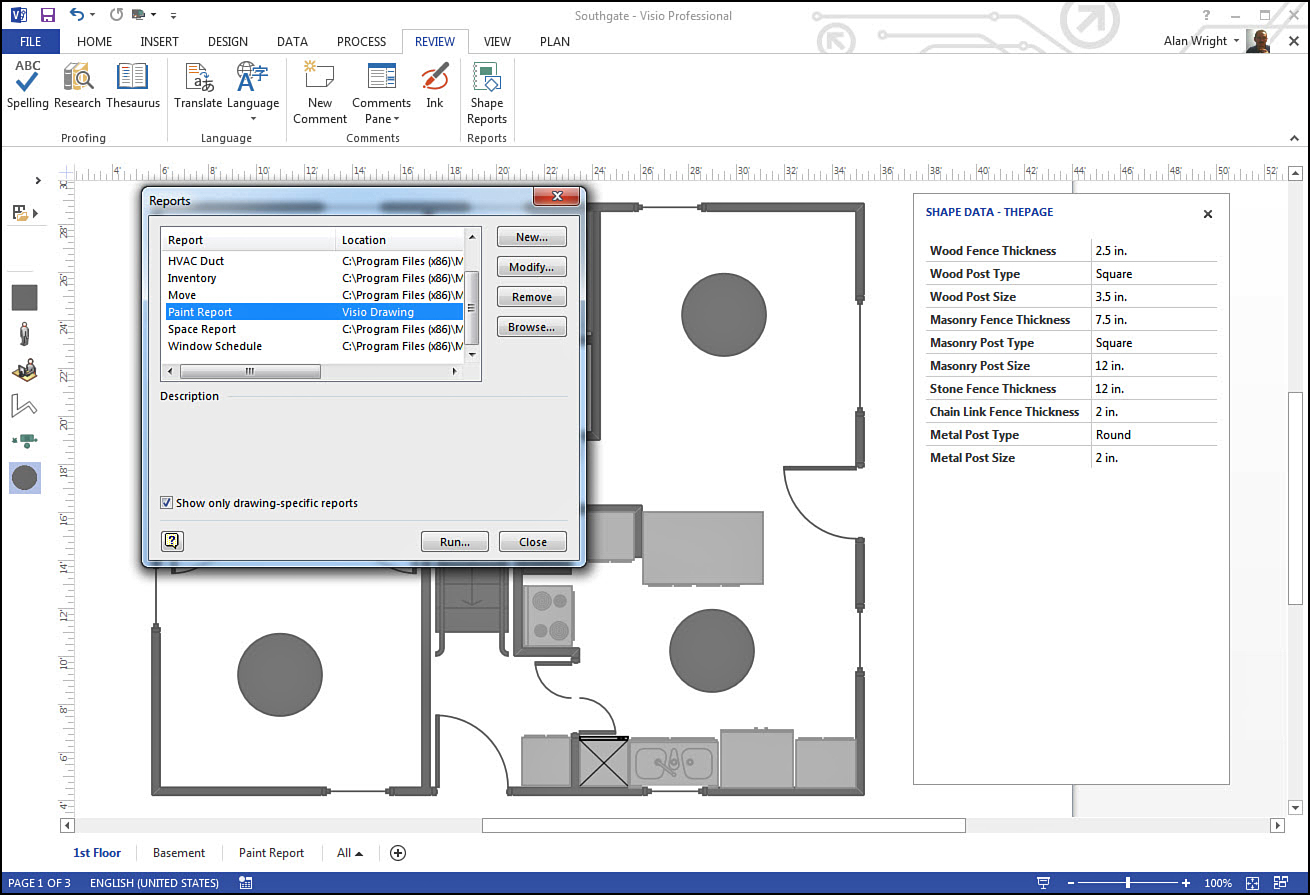Switch to the INSERT tab
This screenshot has width=1310, height=895.
160,41
